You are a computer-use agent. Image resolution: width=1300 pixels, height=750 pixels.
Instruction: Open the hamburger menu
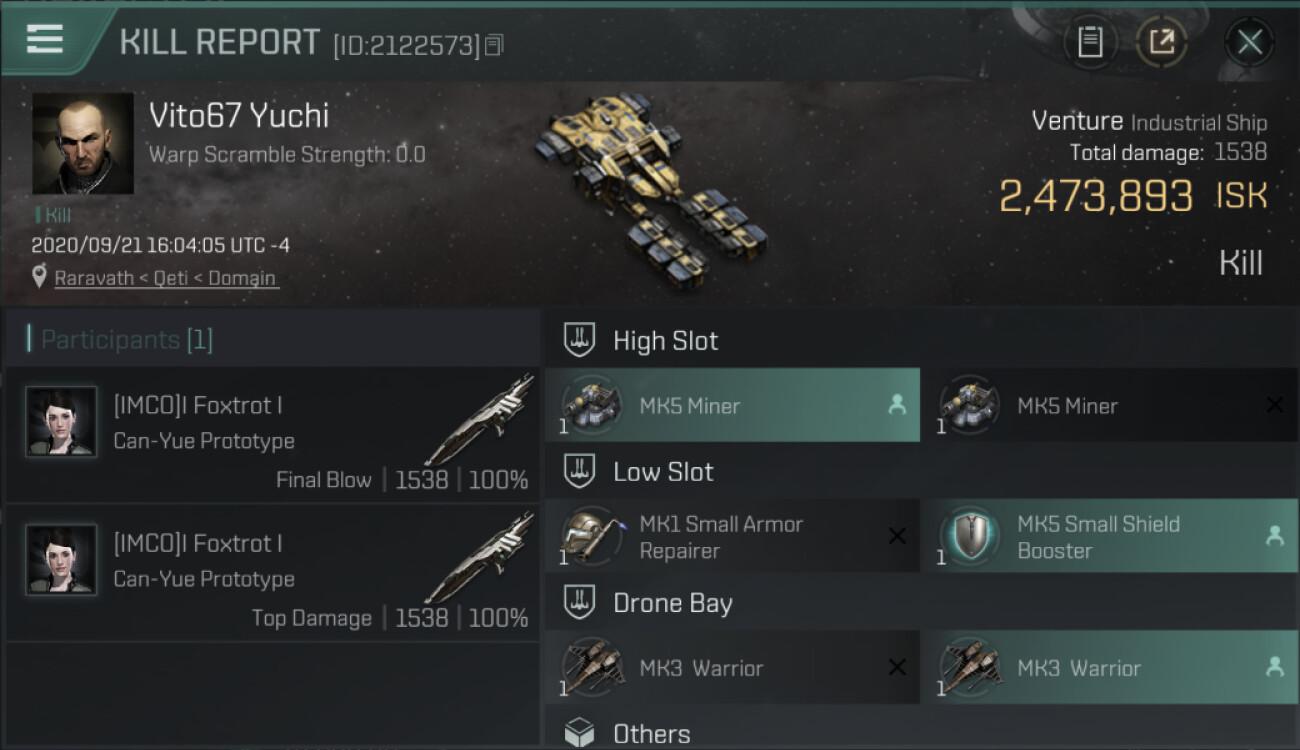(45, 40)
